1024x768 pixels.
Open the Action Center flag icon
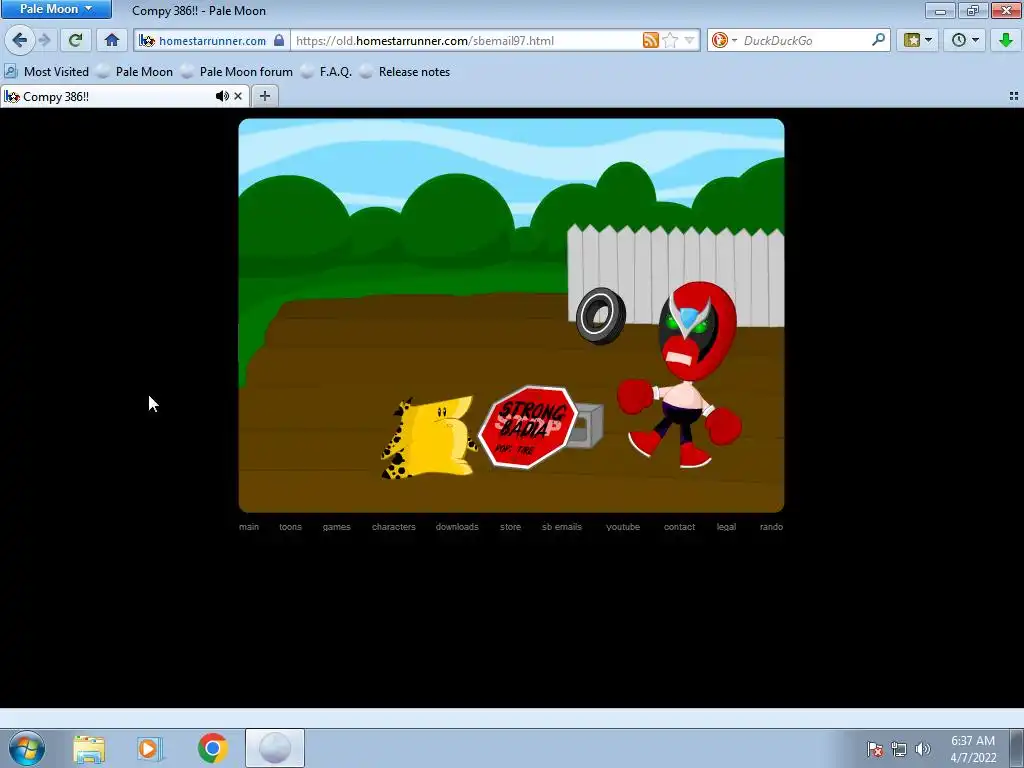point(874,749)
